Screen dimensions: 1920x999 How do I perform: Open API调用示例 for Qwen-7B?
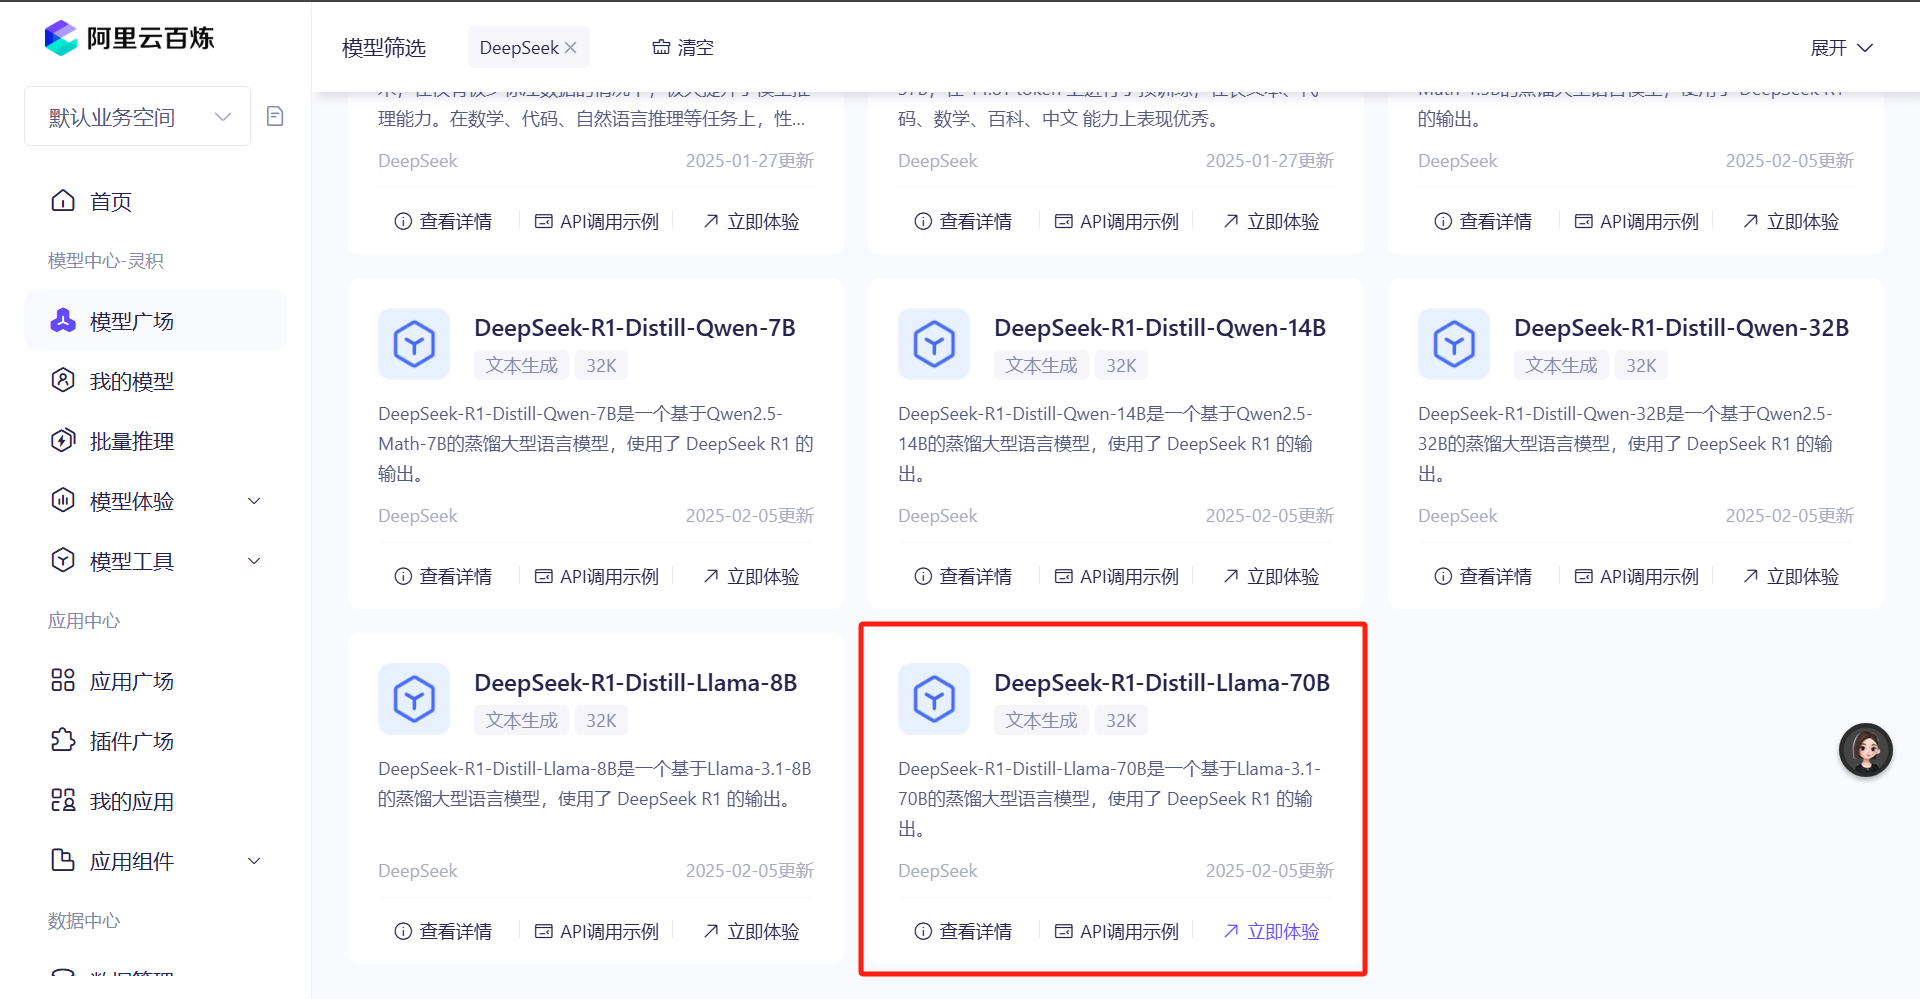597,576
